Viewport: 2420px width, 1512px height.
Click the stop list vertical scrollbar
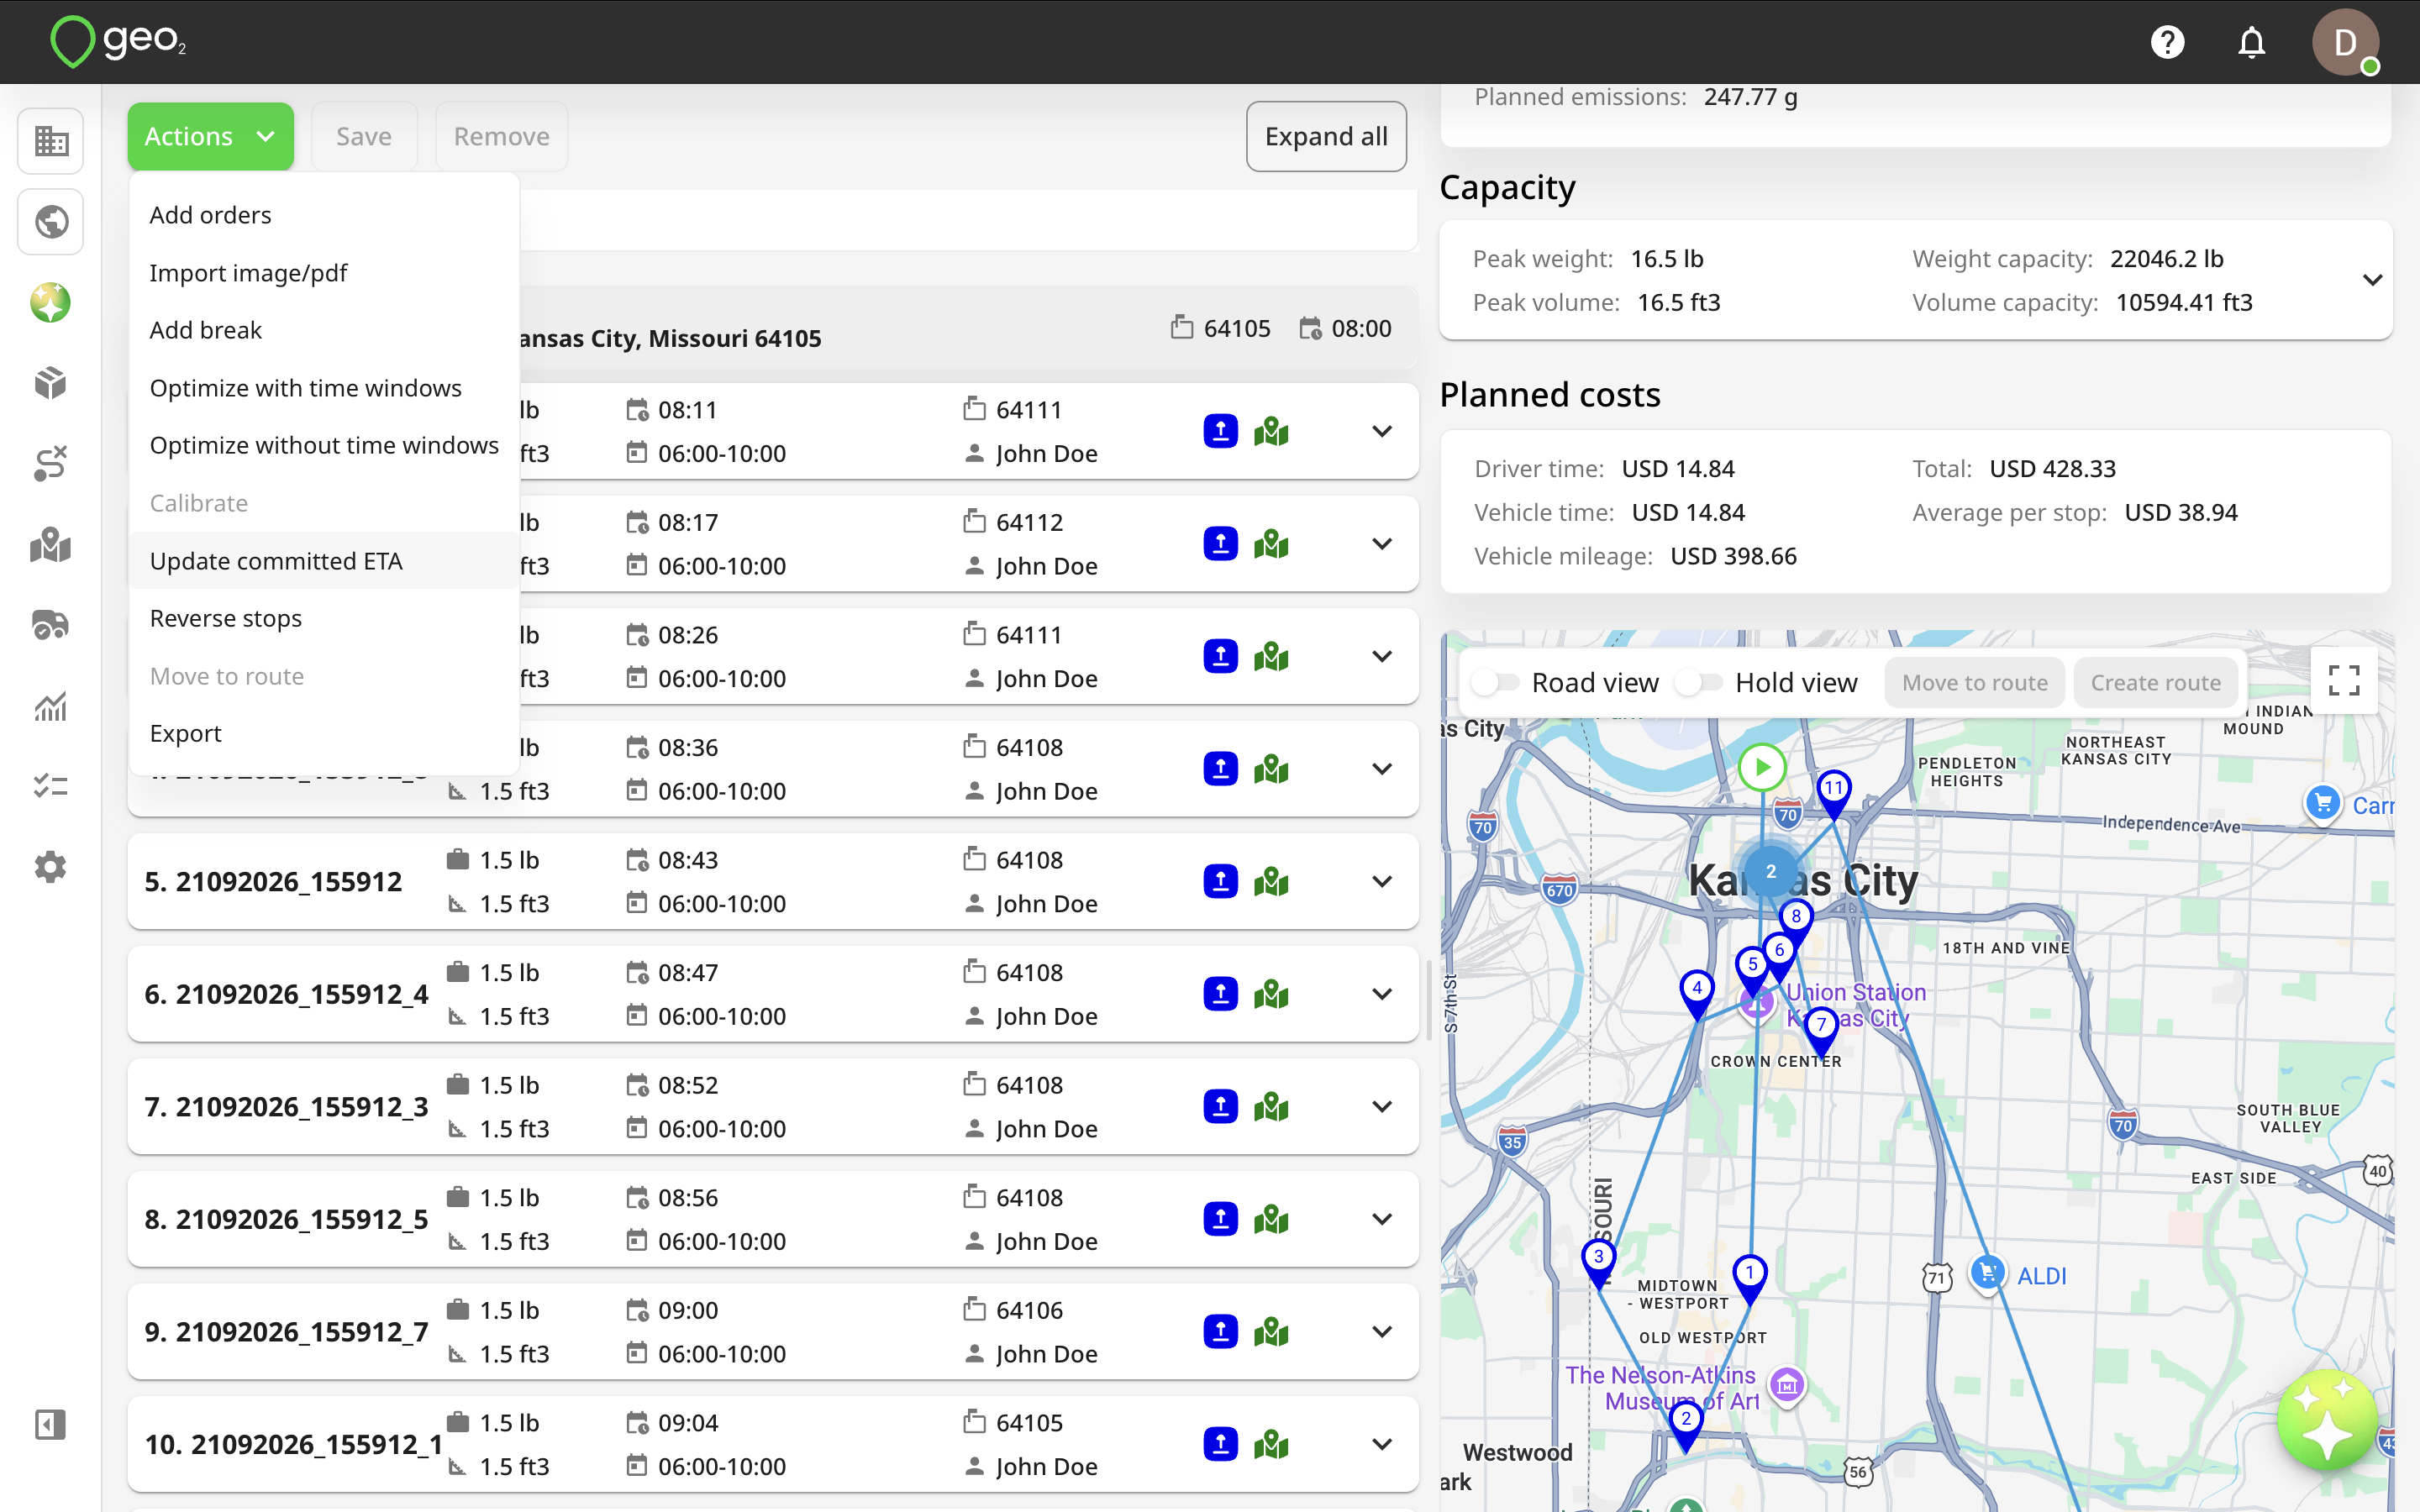pyautogui.click(x=1429, y=1000)
